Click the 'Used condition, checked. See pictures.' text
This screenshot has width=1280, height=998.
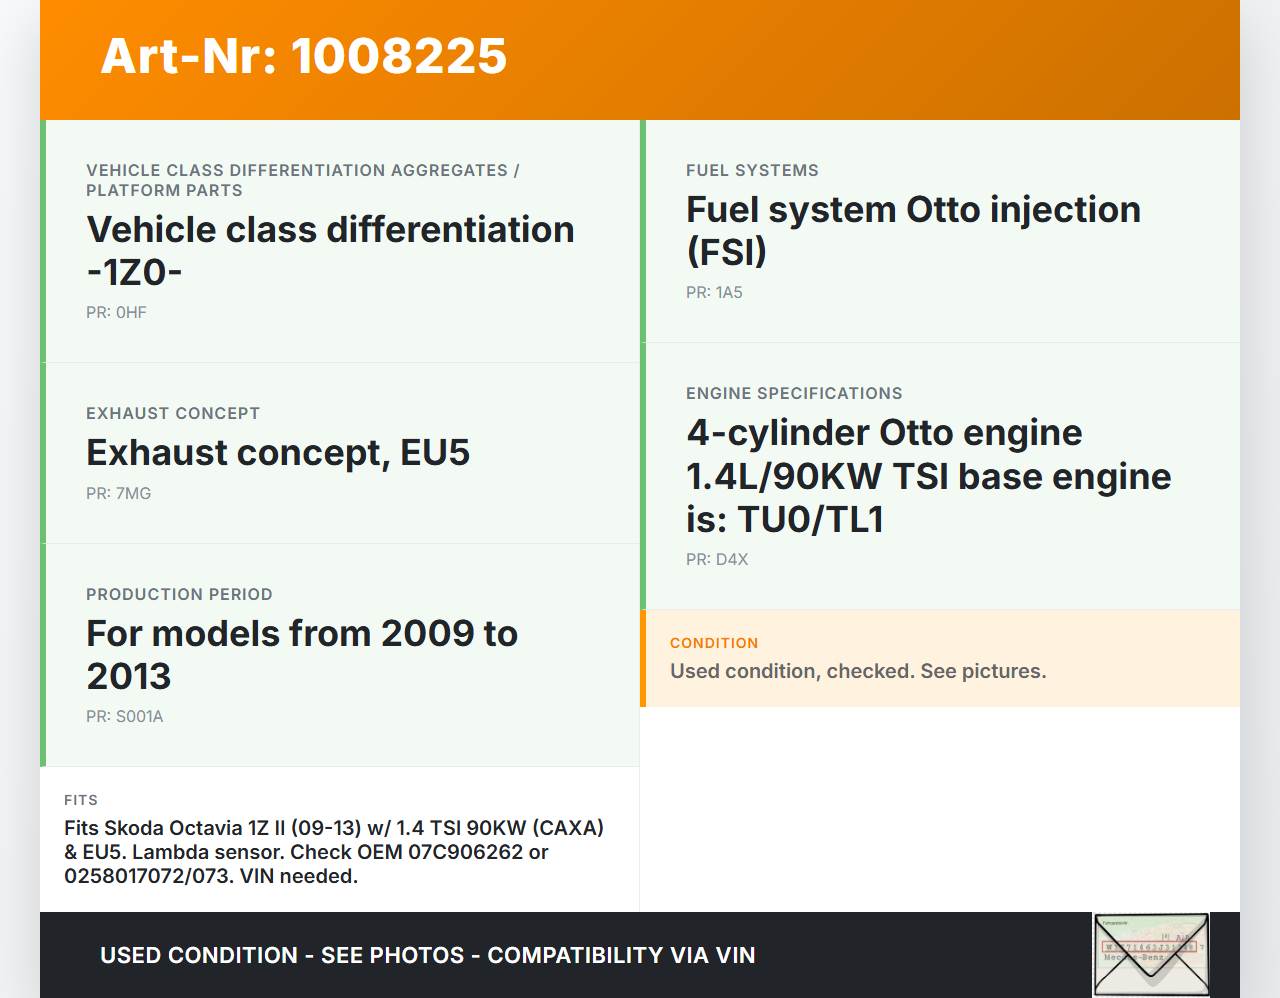858,671
